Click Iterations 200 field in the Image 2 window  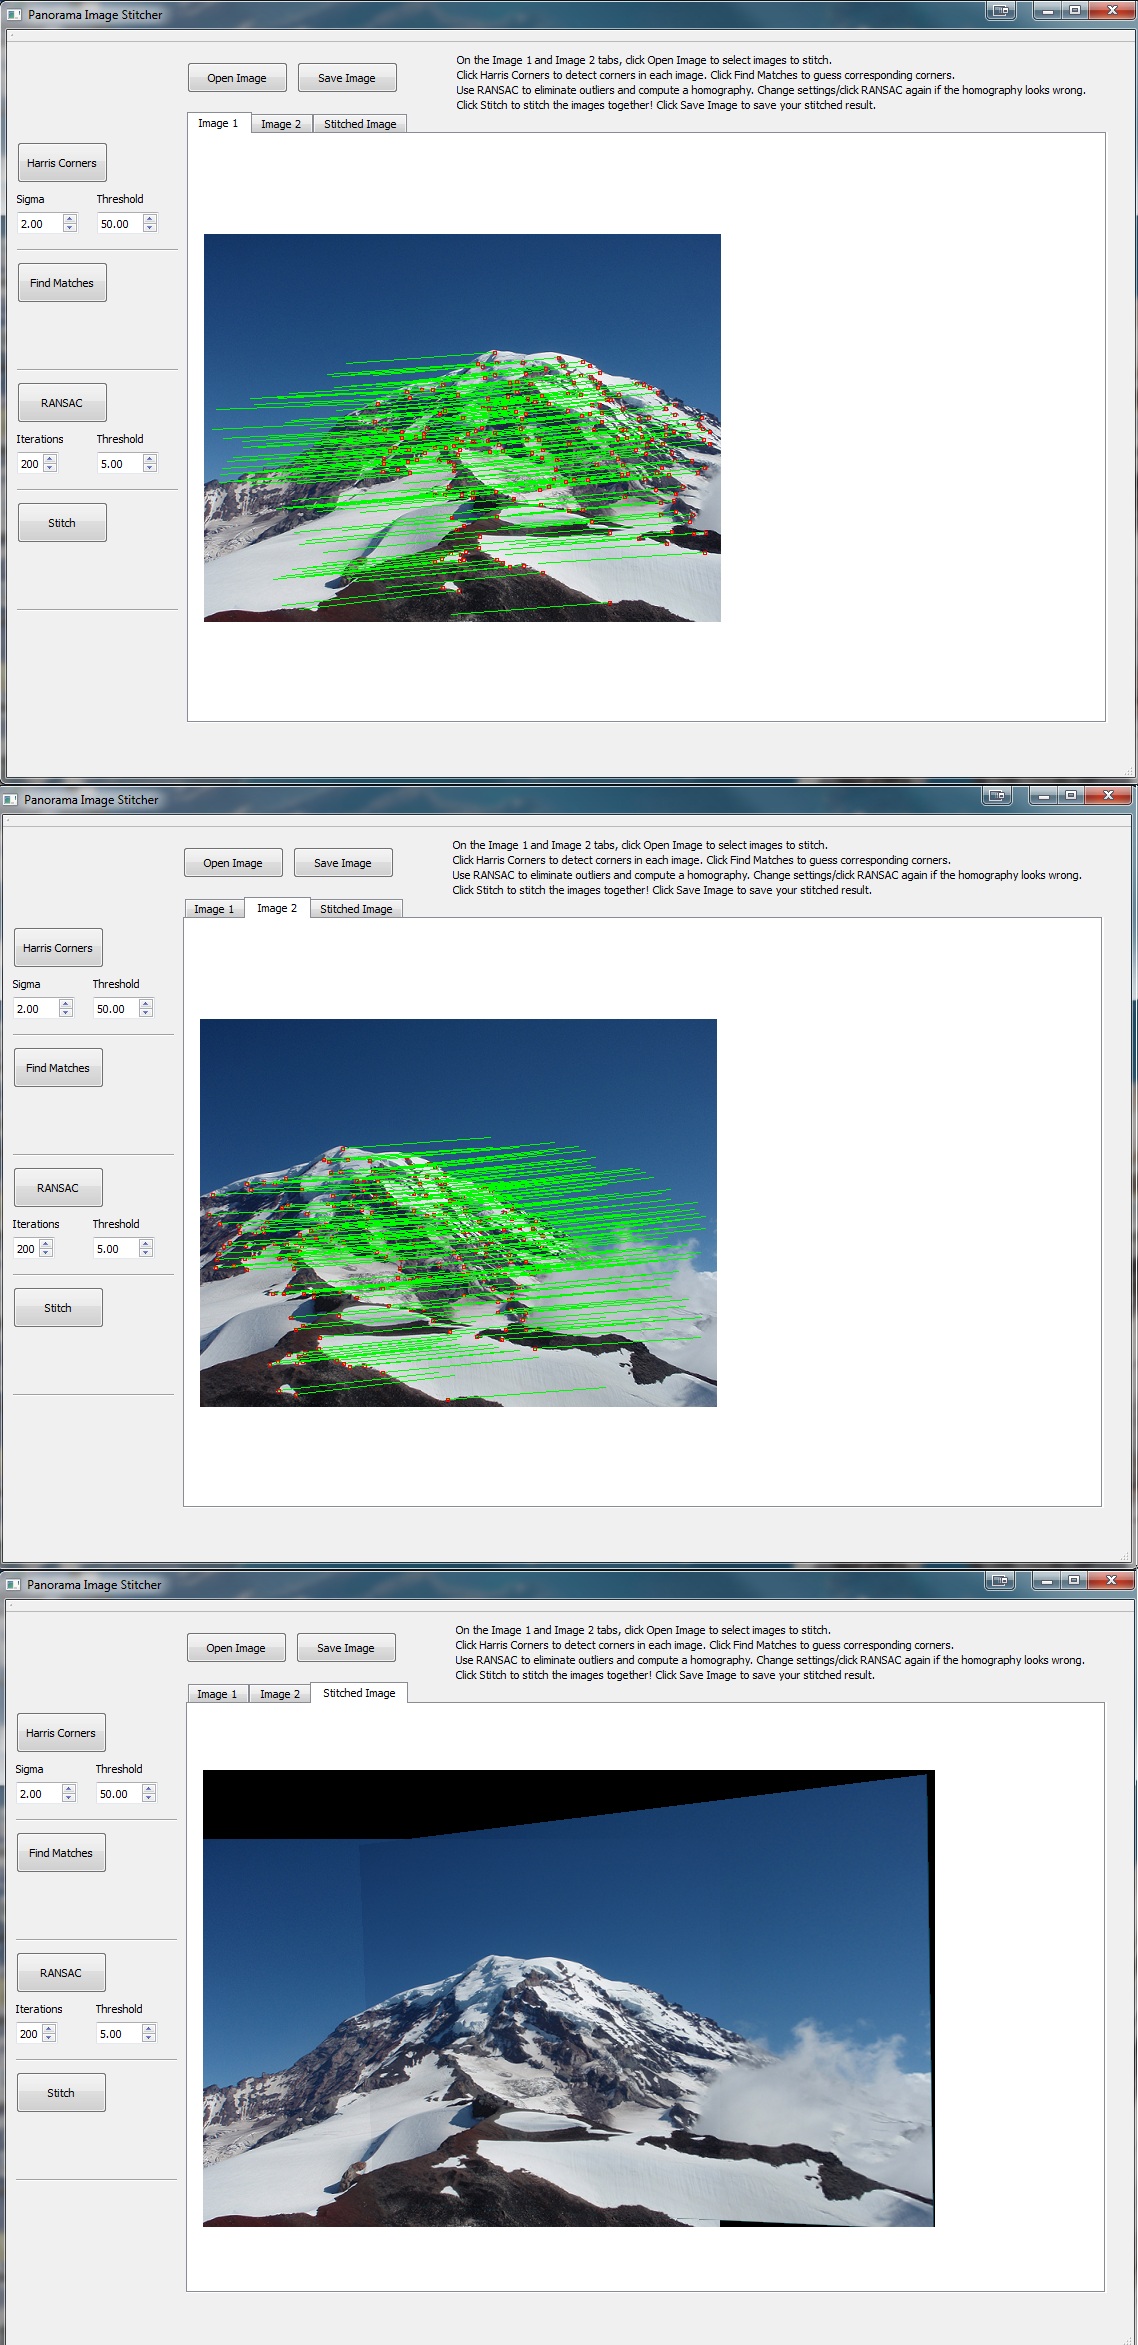coord(26,1249)
